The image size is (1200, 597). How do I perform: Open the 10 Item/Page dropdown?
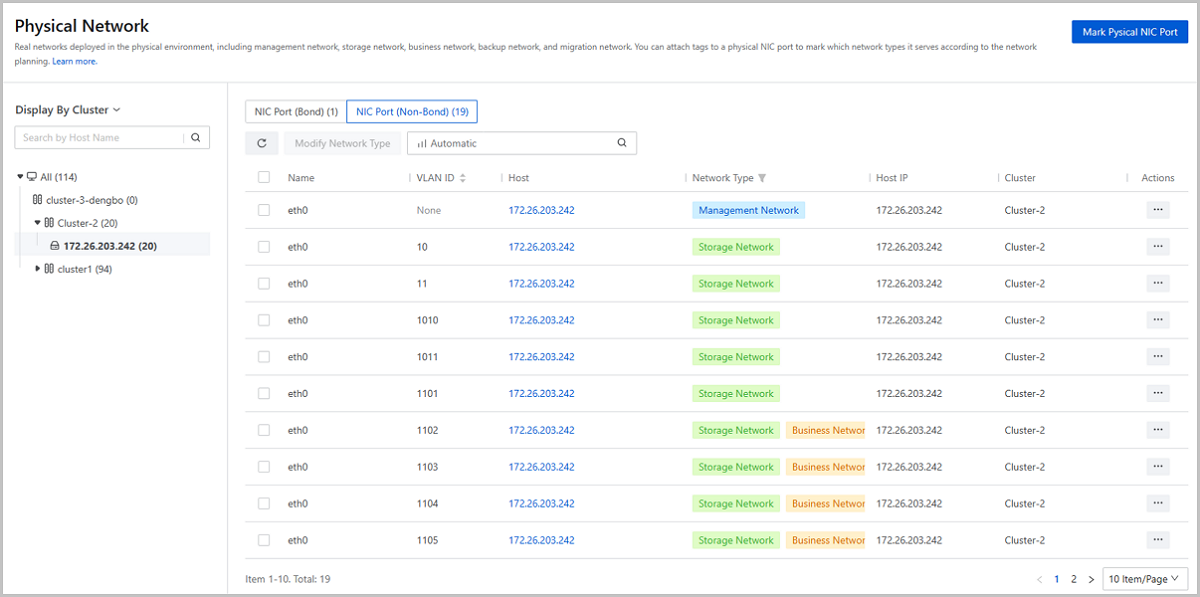coord(1144,579)
